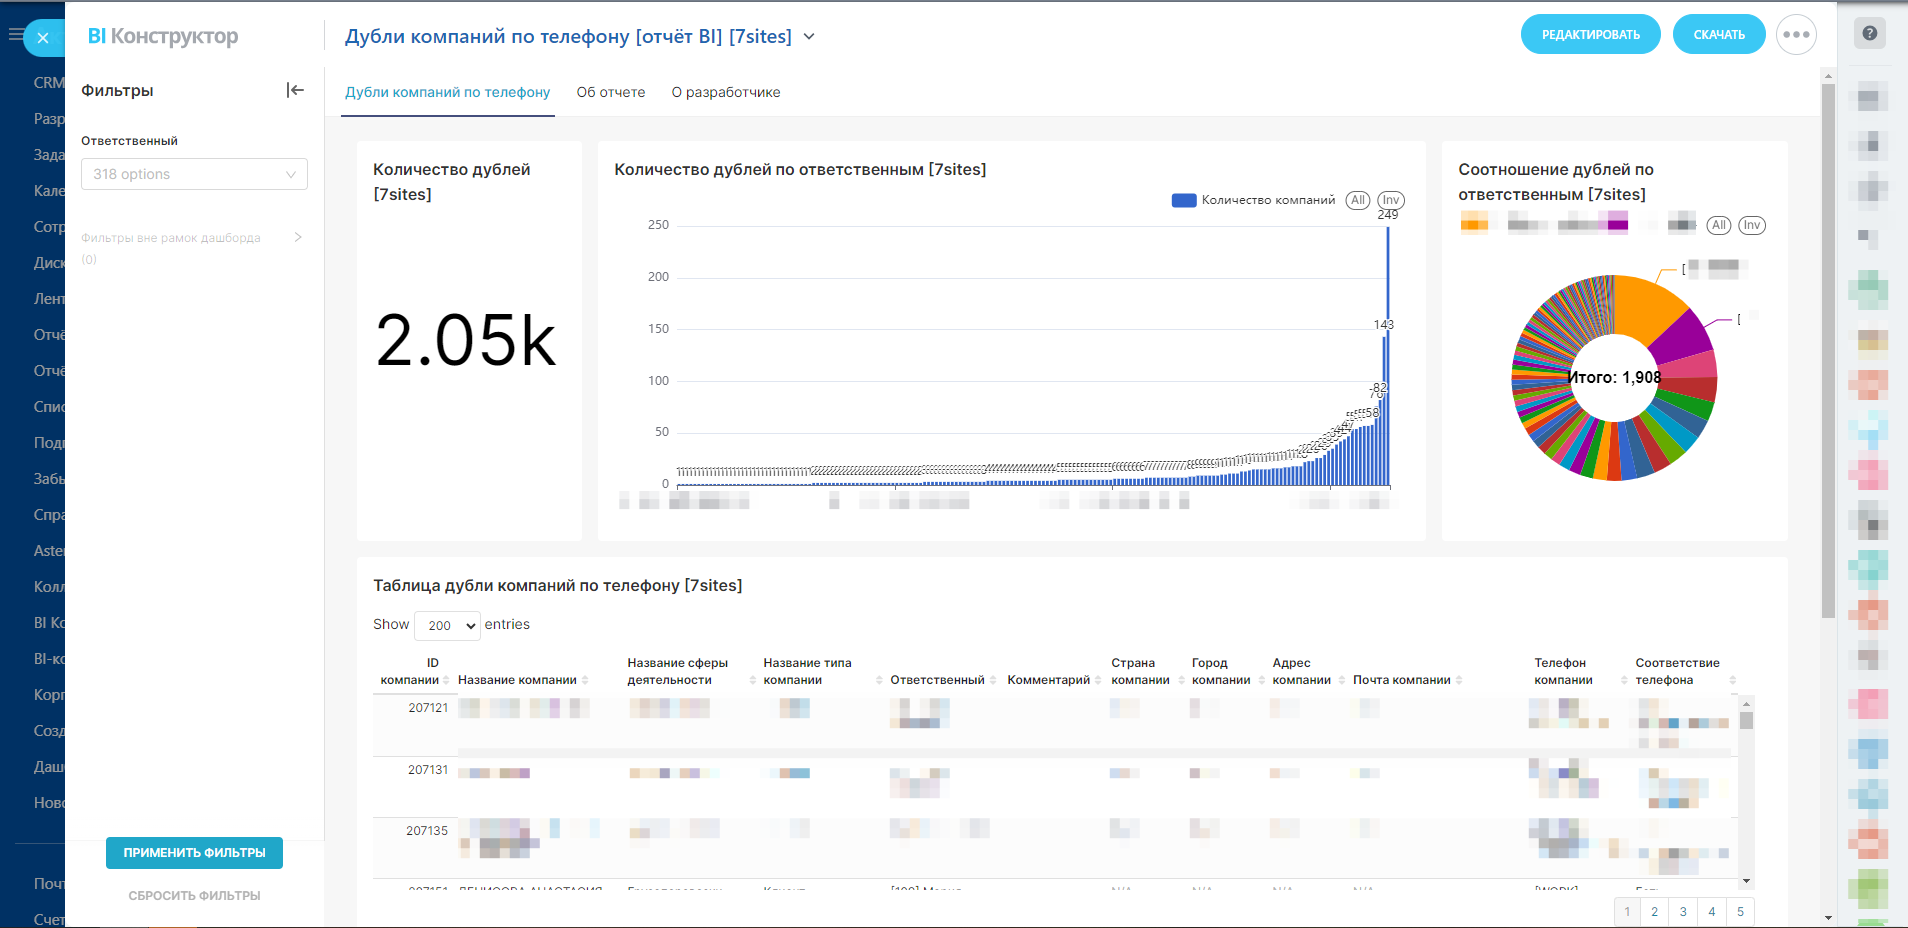Viewport: 1908px width, 928px height.
Task: Open the help question mark icon
Action: tap(1869, 33)
